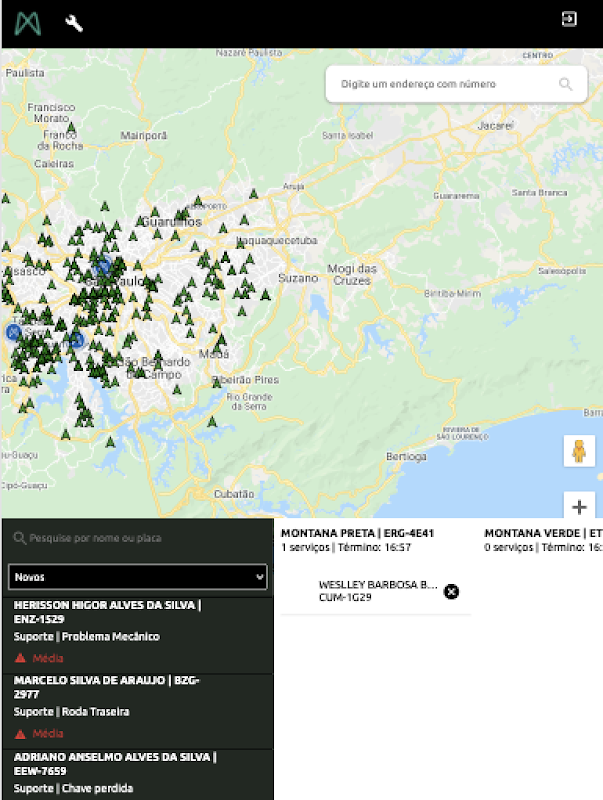
Task: Click the dropdown chevron arrow beside Novos
Action: tap(259, 577)
